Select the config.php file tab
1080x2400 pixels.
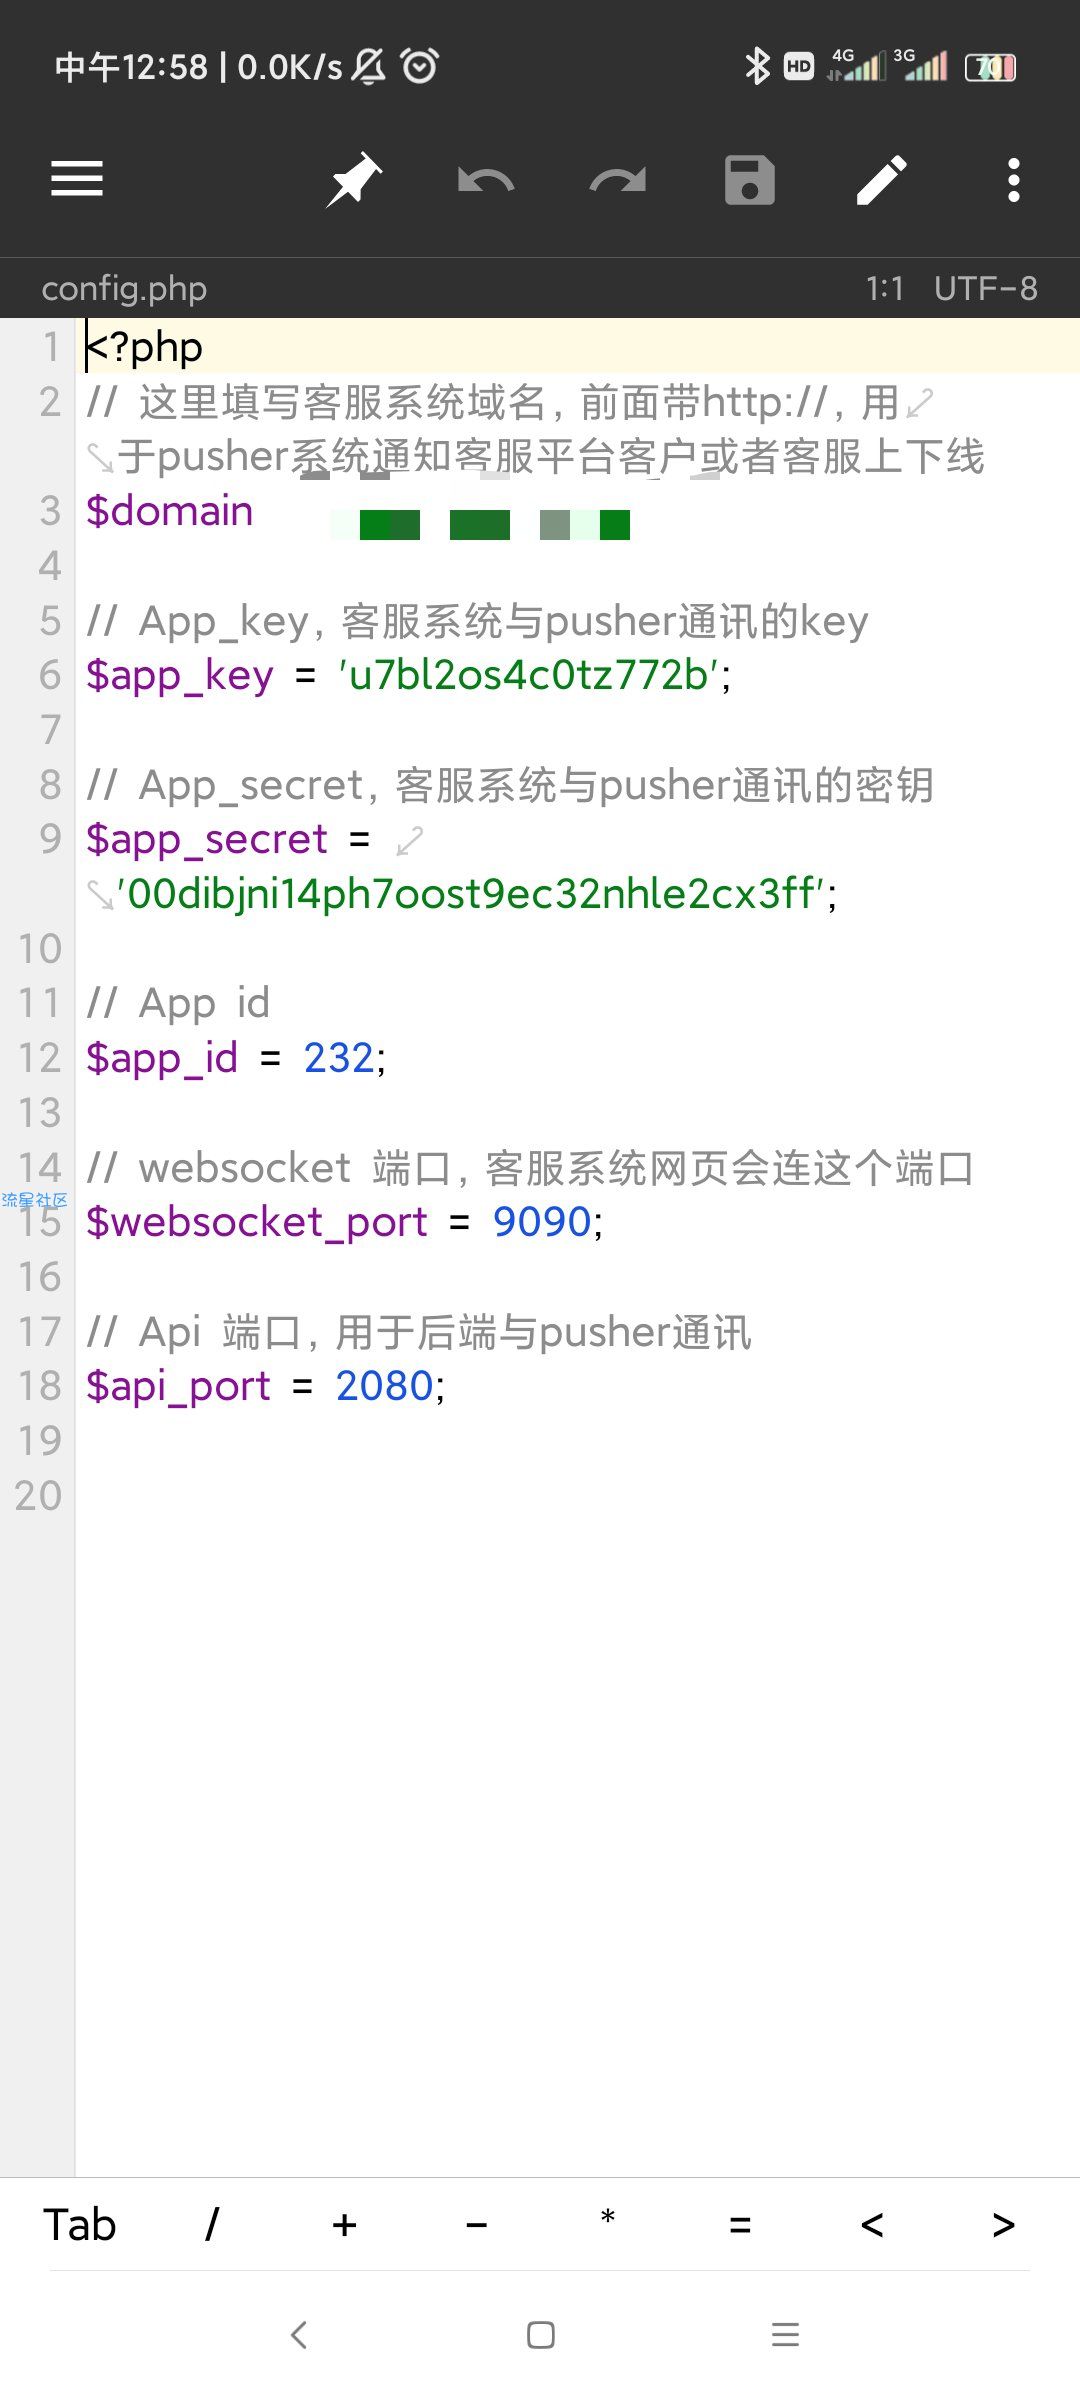[124, 289]
